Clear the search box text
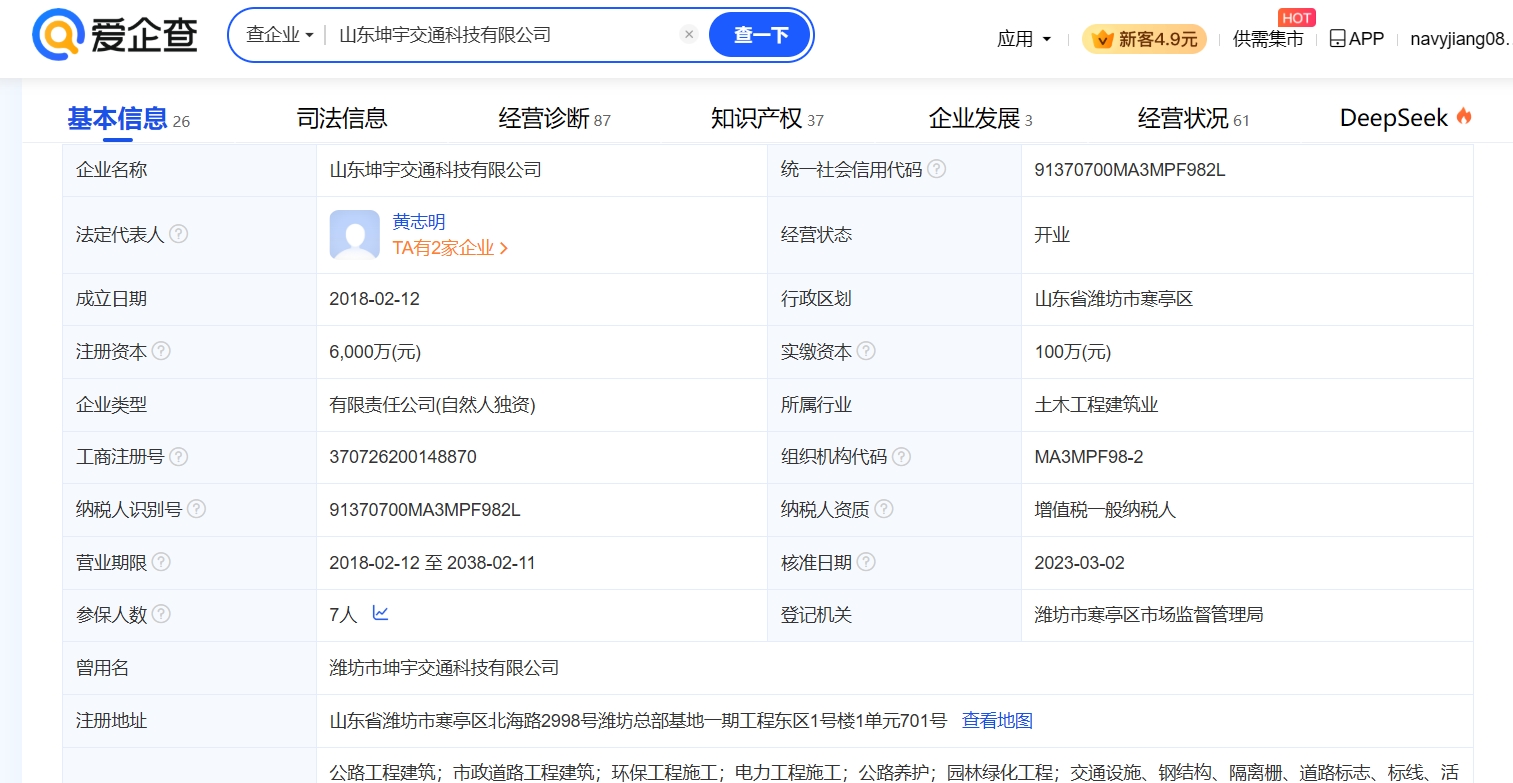Image resolution: width=1513 pixels, height=783 pixels. [689, 34]
